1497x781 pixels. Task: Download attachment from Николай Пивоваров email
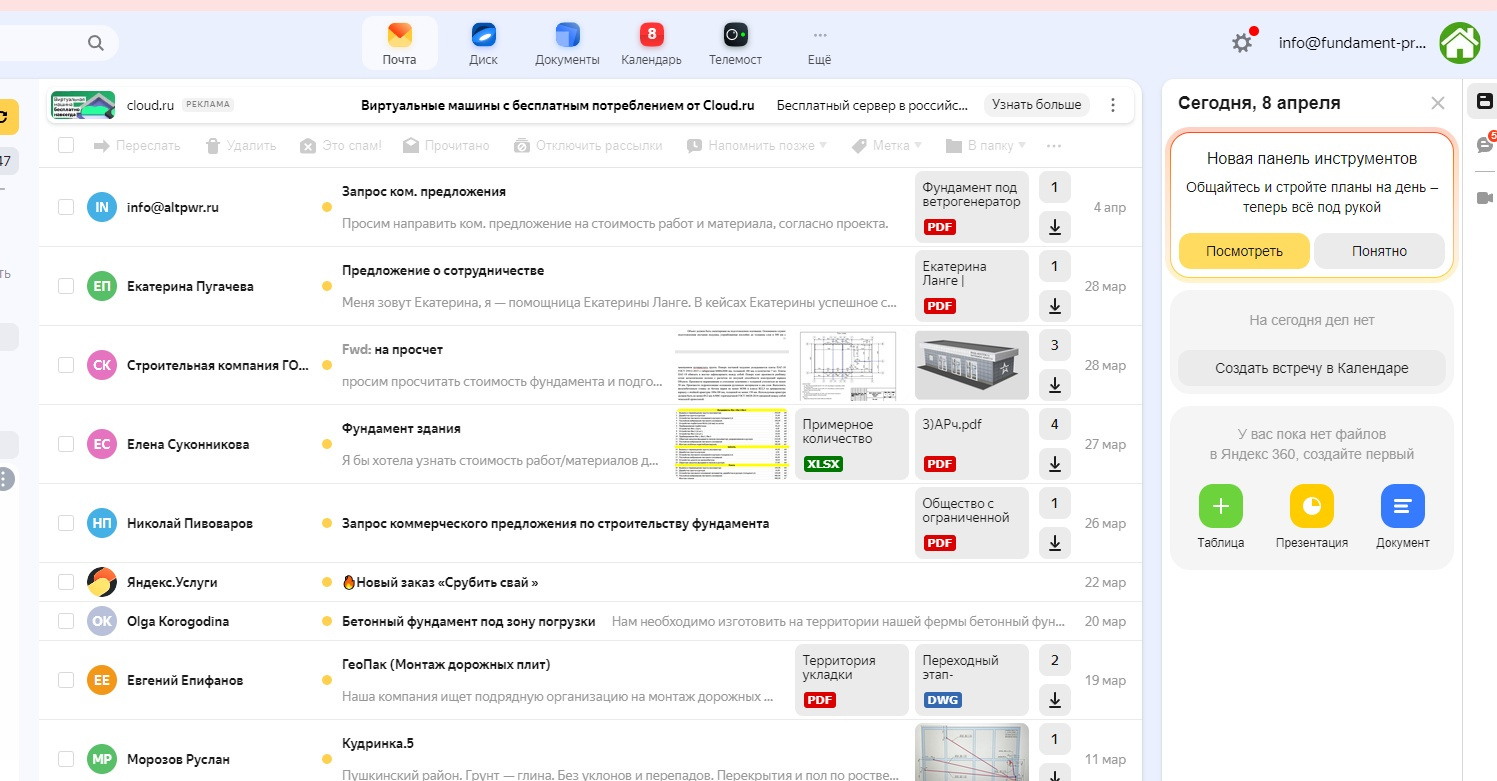point(1054,543)
